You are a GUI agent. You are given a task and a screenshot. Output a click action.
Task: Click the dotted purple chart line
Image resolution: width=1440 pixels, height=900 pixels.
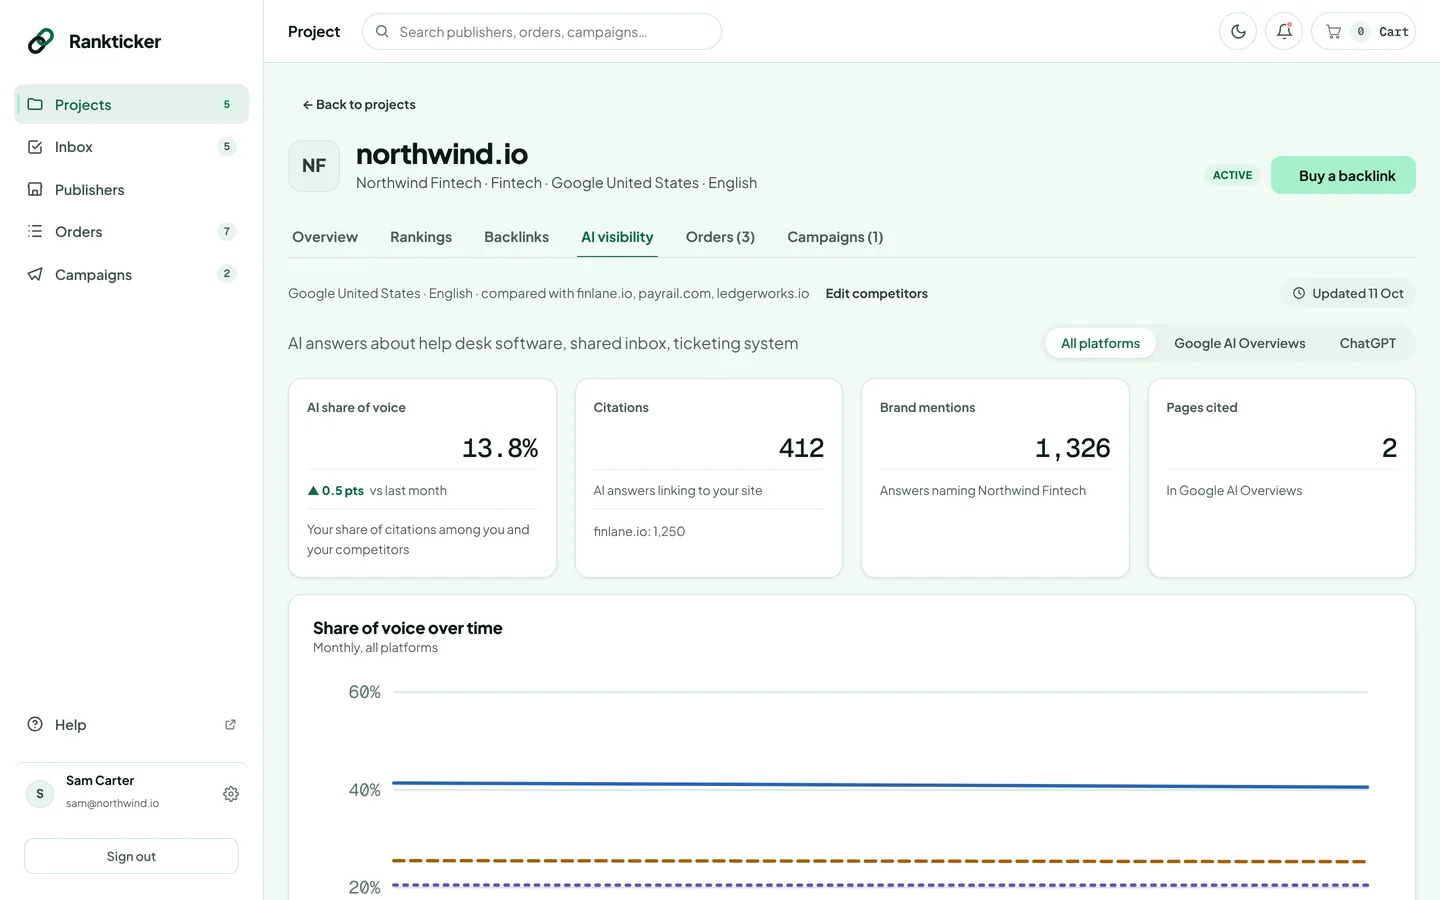(x=880, y=885)
